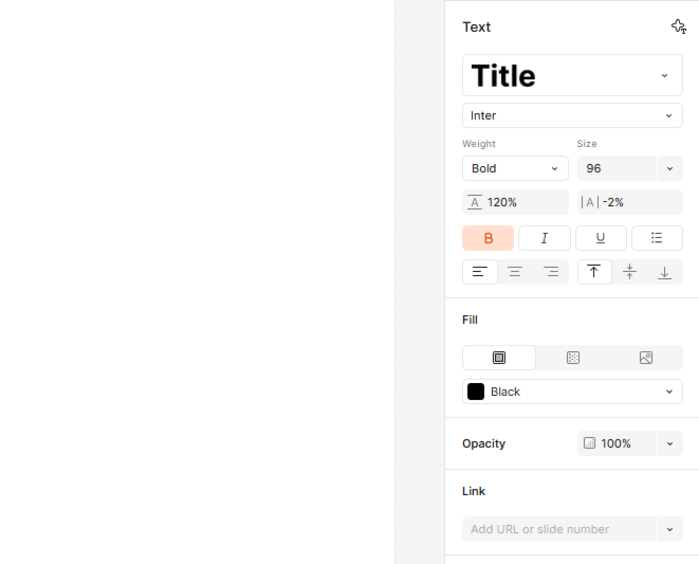Toggle Bold formatting button
The width and height of the screenshot is (699, 564).
point(488,238)
